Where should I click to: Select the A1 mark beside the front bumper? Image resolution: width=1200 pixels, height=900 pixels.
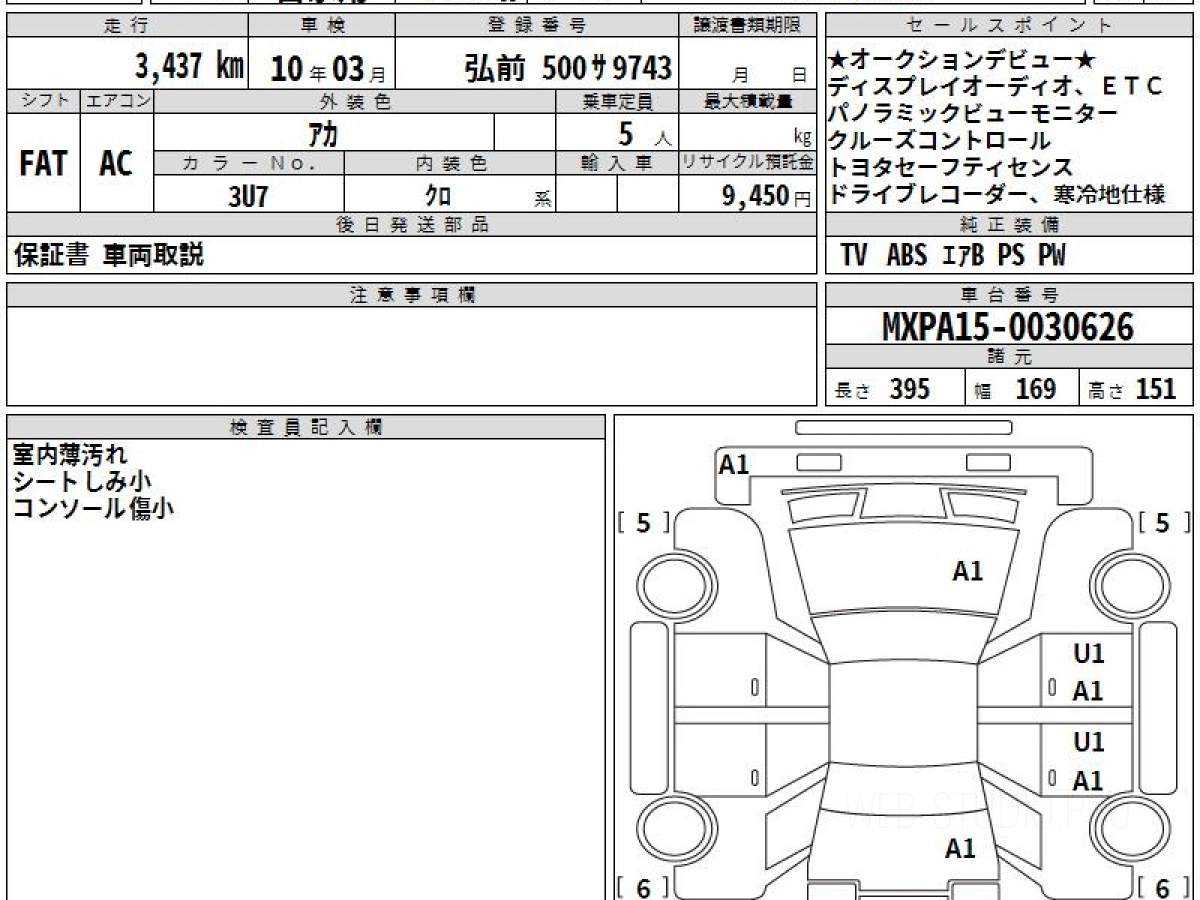734,464
